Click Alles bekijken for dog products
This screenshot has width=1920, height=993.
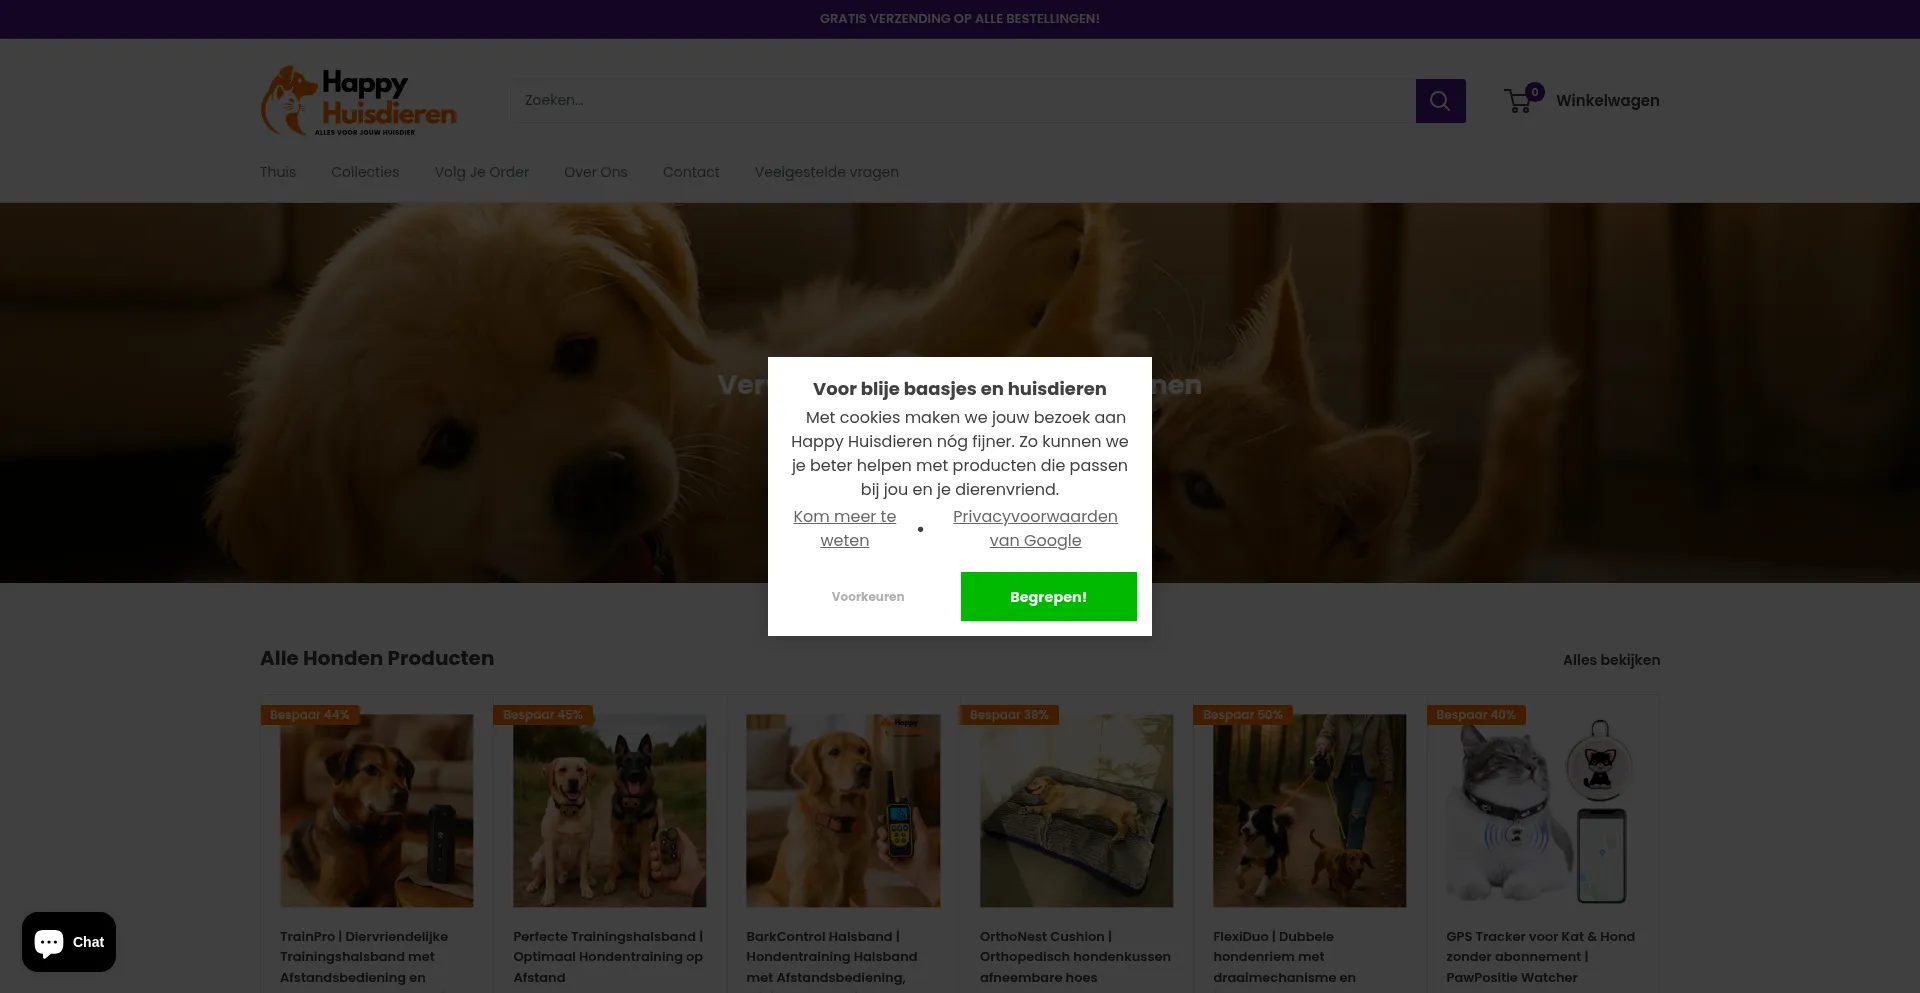[x=1611, y=660]
